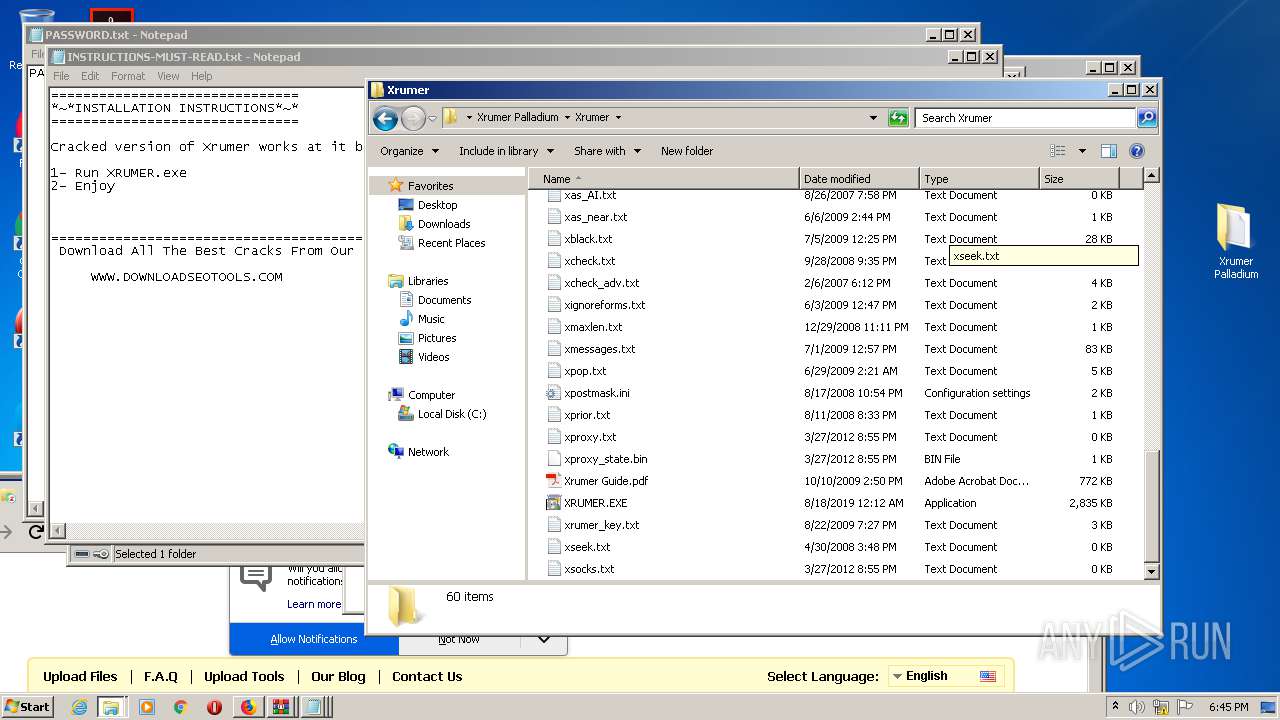Sort by Date modified column
The image size is (1280, 720).
(x=859, y=179)
